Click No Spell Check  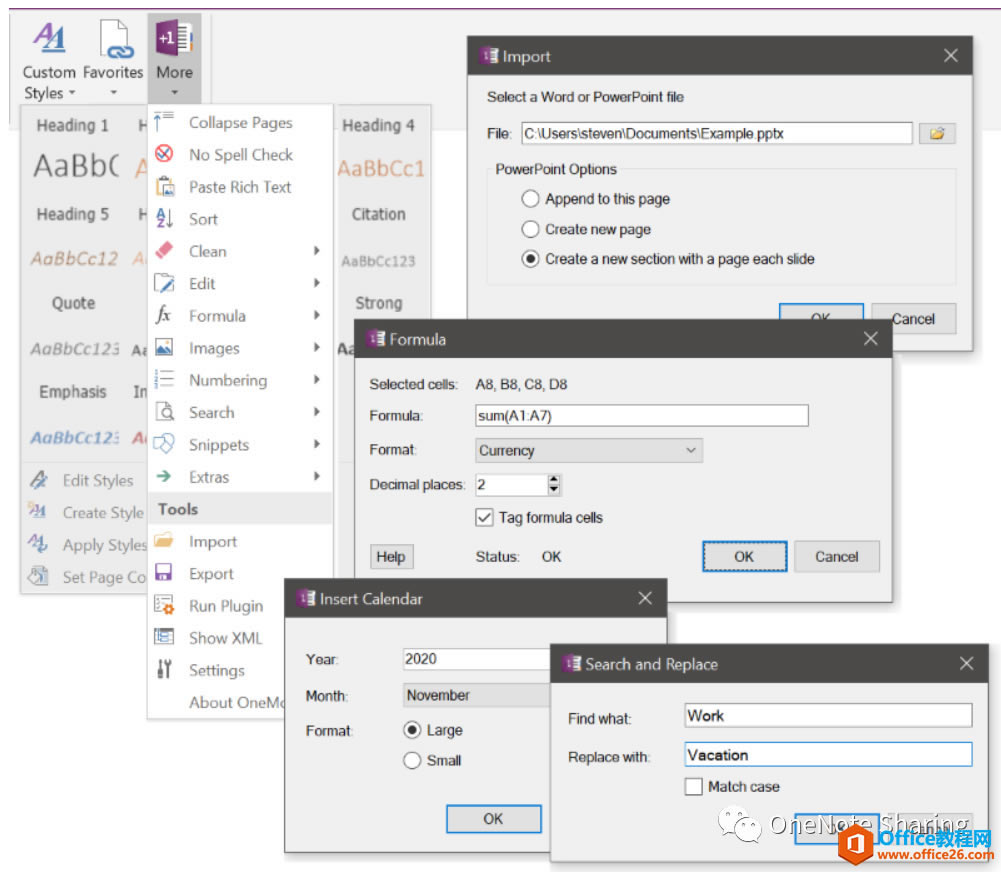click(240, 154)
